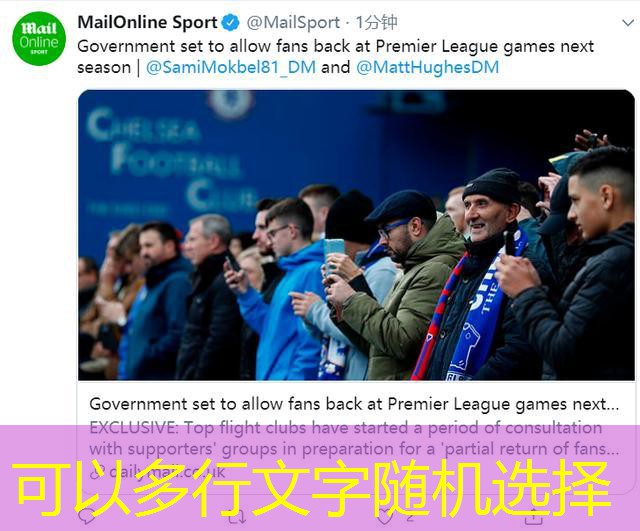Image resolution: width=640 pixels, height=531 pixels.
Task: Click the share tweet upload icon
Action: [x=533, y=517]
